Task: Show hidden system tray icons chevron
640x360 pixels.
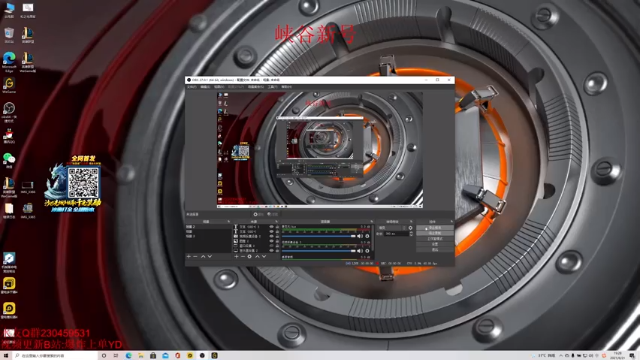Action: 560,356
